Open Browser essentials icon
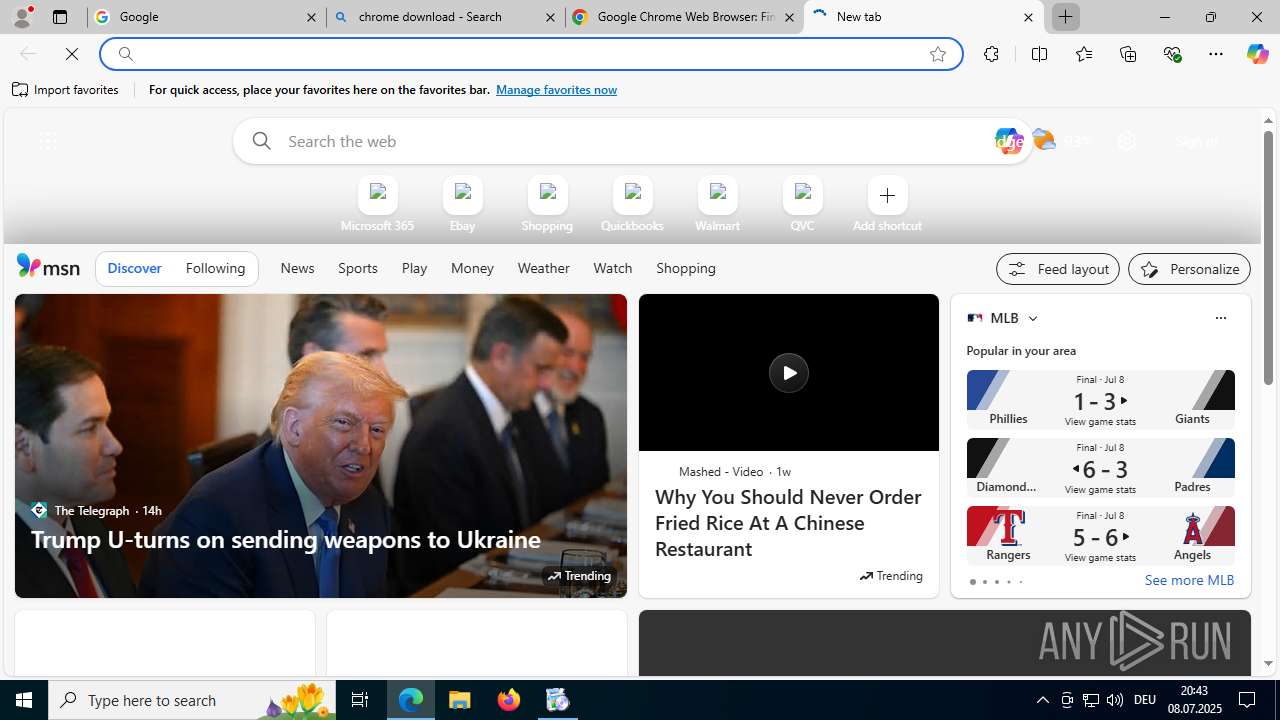This screenshot has width=1280, height=720. click(1173, 54)
